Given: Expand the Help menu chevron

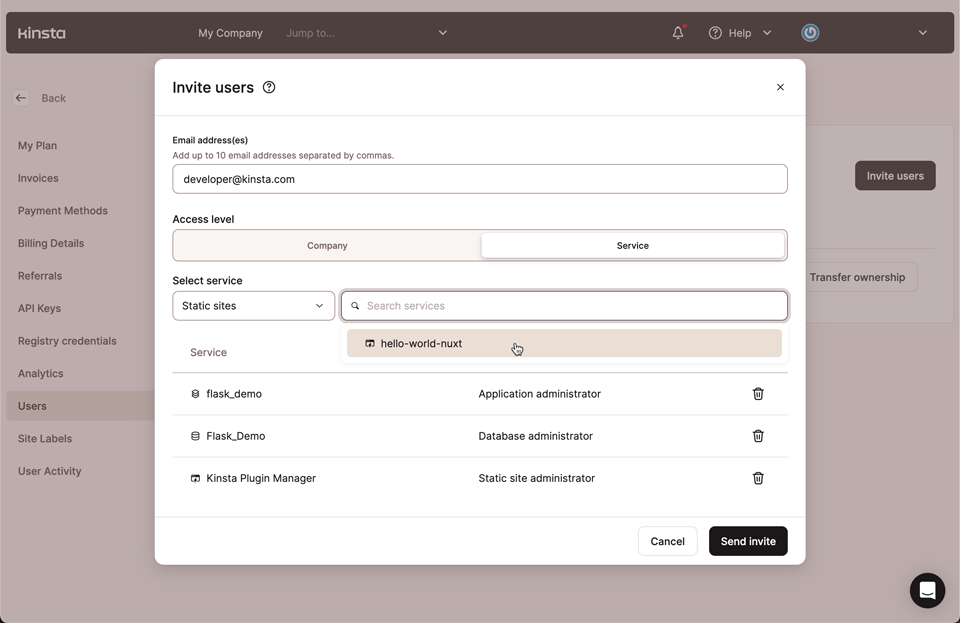Looking at the screenshot, I should point(767,32).
